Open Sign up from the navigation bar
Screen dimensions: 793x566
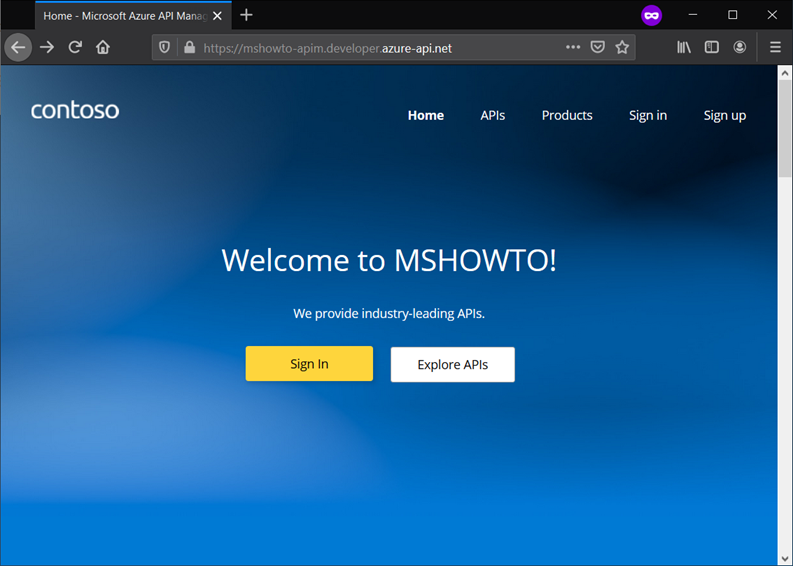[725, 116]
